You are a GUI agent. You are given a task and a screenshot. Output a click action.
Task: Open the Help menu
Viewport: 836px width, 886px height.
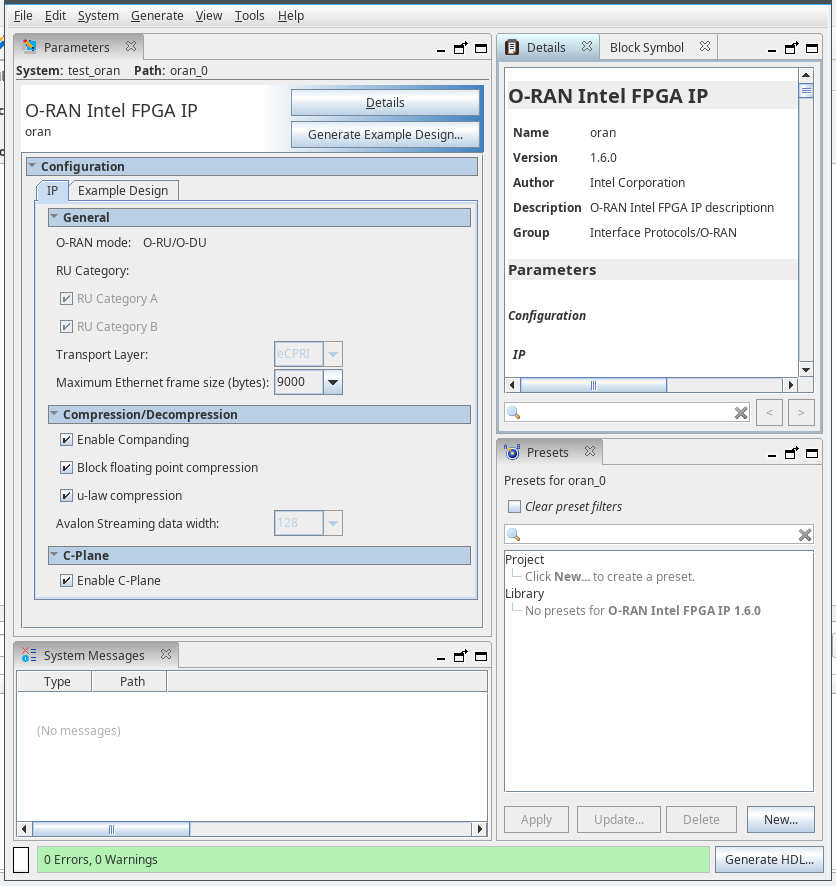coord(291,16)
